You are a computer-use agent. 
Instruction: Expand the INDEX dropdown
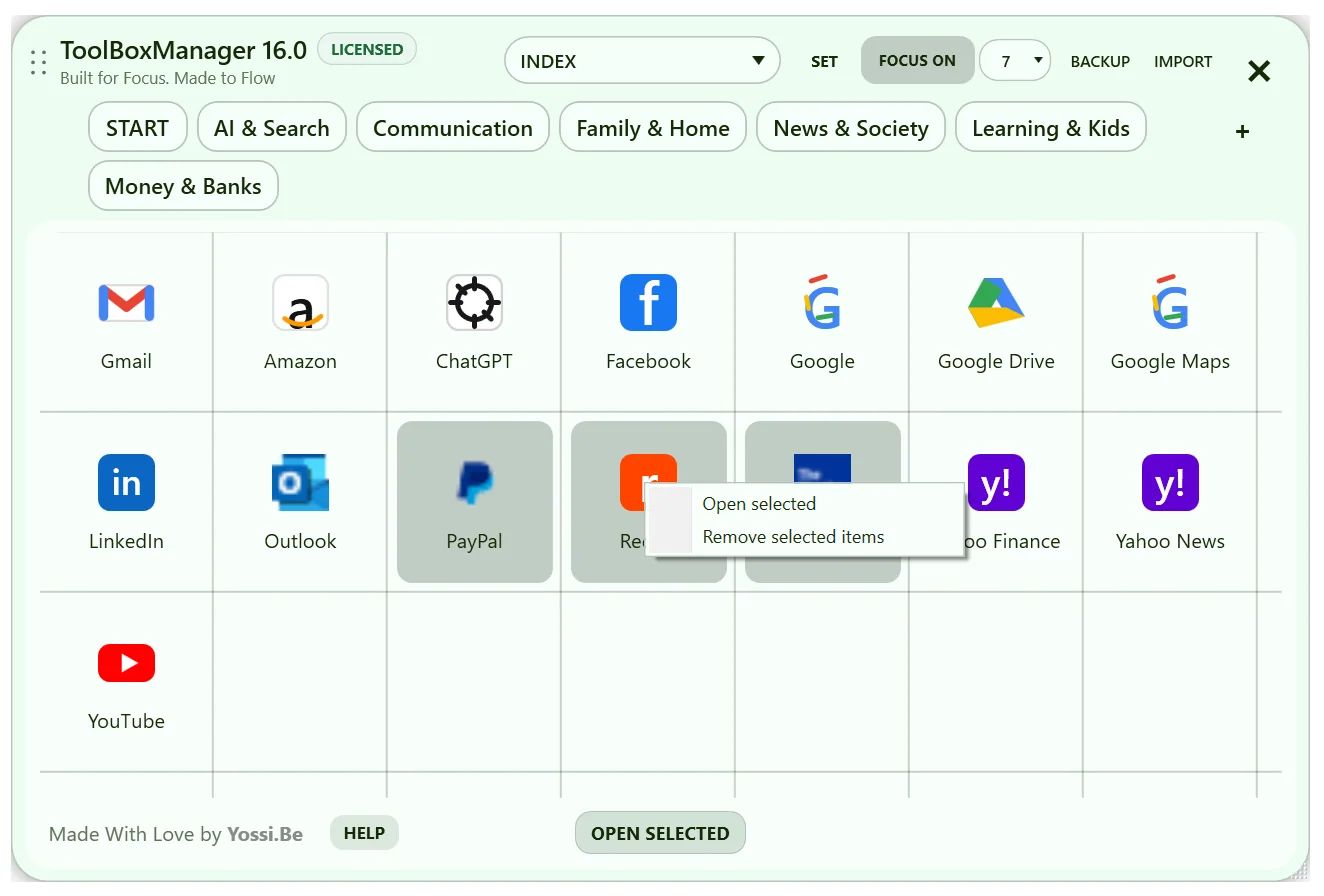pyautogui.click(x=642, y=61)
